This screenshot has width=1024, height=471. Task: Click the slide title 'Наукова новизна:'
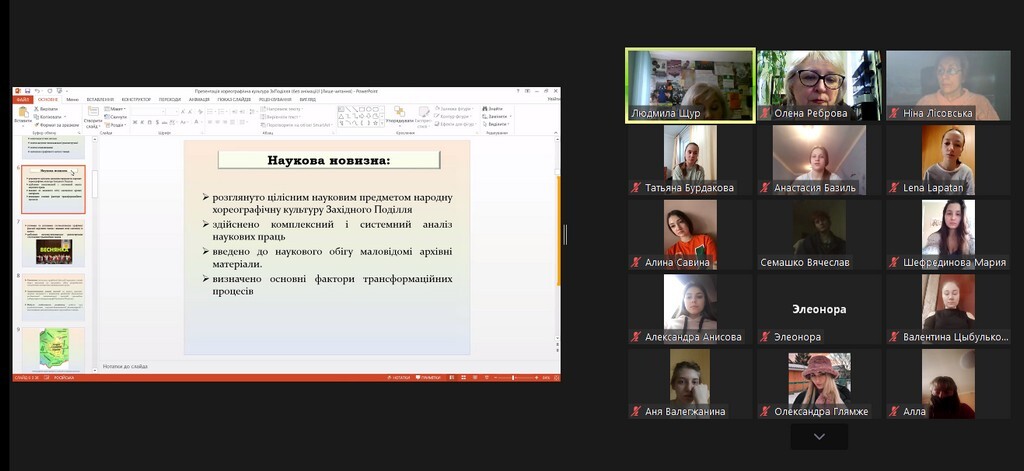click(328, 160)
